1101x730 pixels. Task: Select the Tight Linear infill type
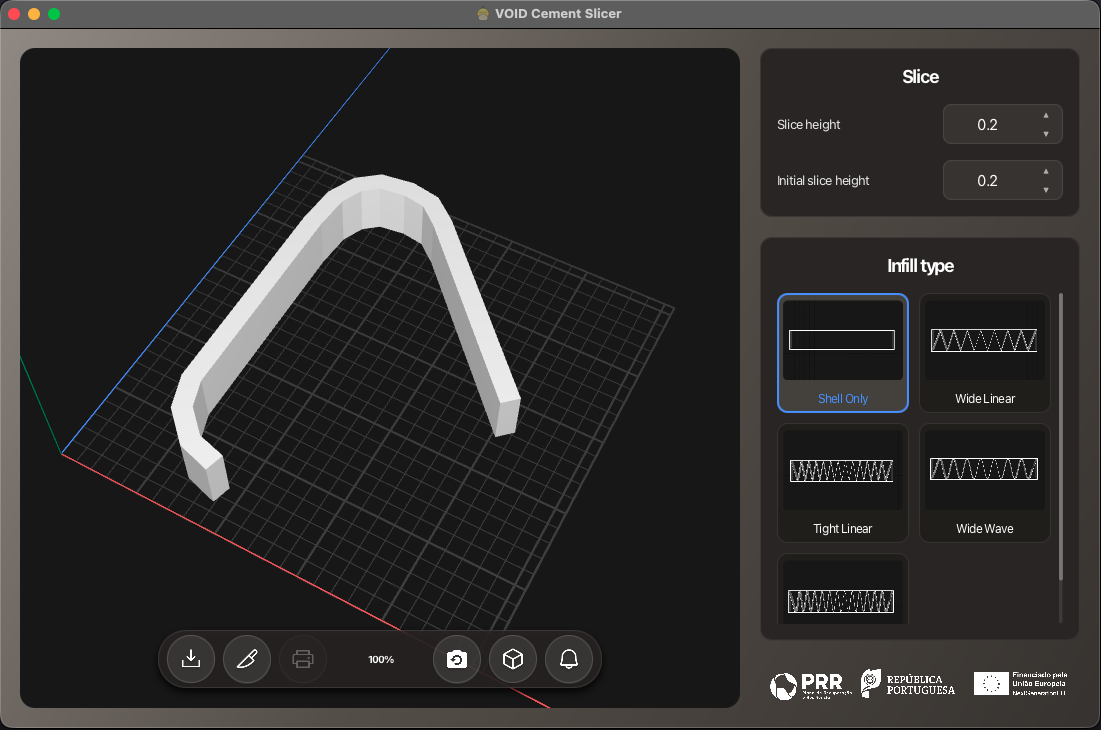click(843, 483)
